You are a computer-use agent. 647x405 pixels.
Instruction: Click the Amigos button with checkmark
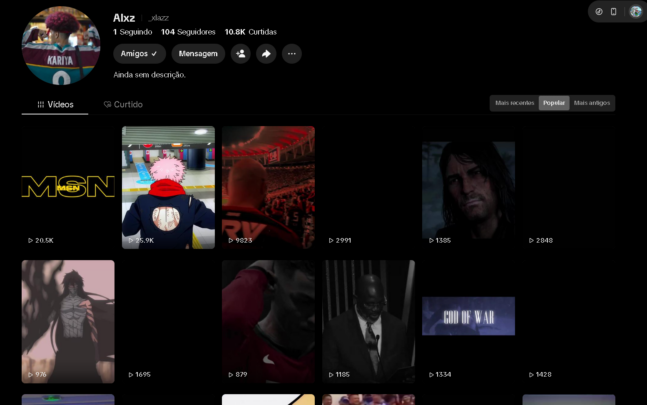(139, 54)
